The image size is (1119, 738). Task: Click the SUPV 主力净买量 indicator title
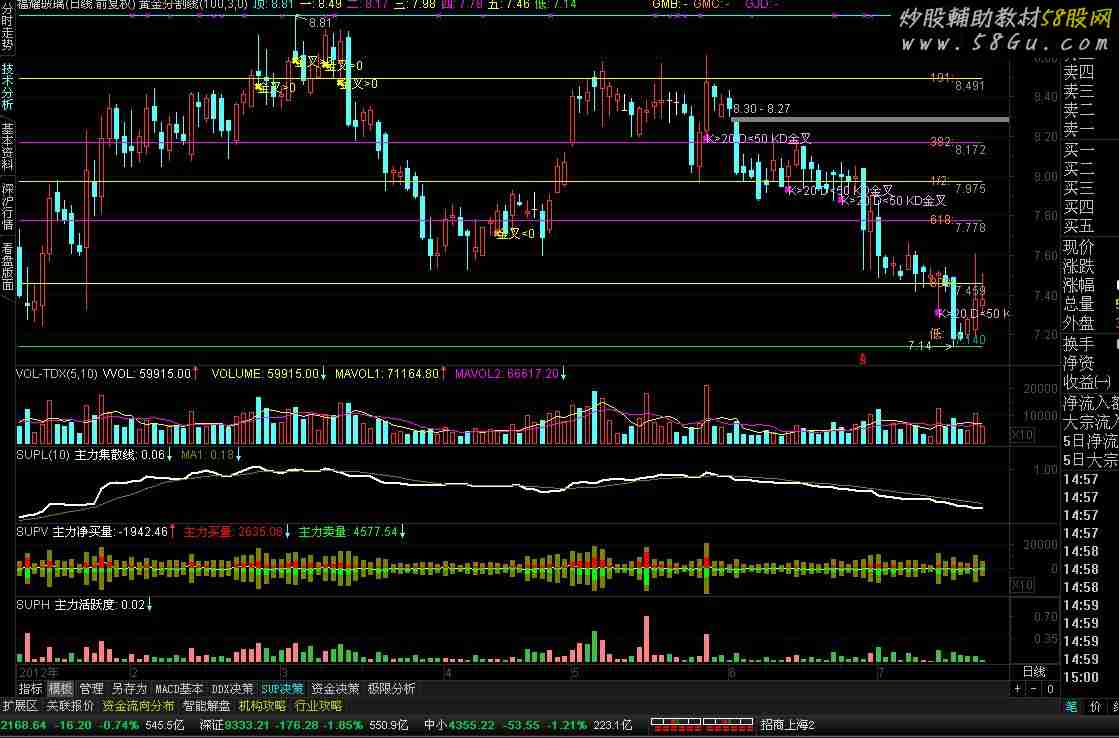pyautogui.click(x=96, y=532)
